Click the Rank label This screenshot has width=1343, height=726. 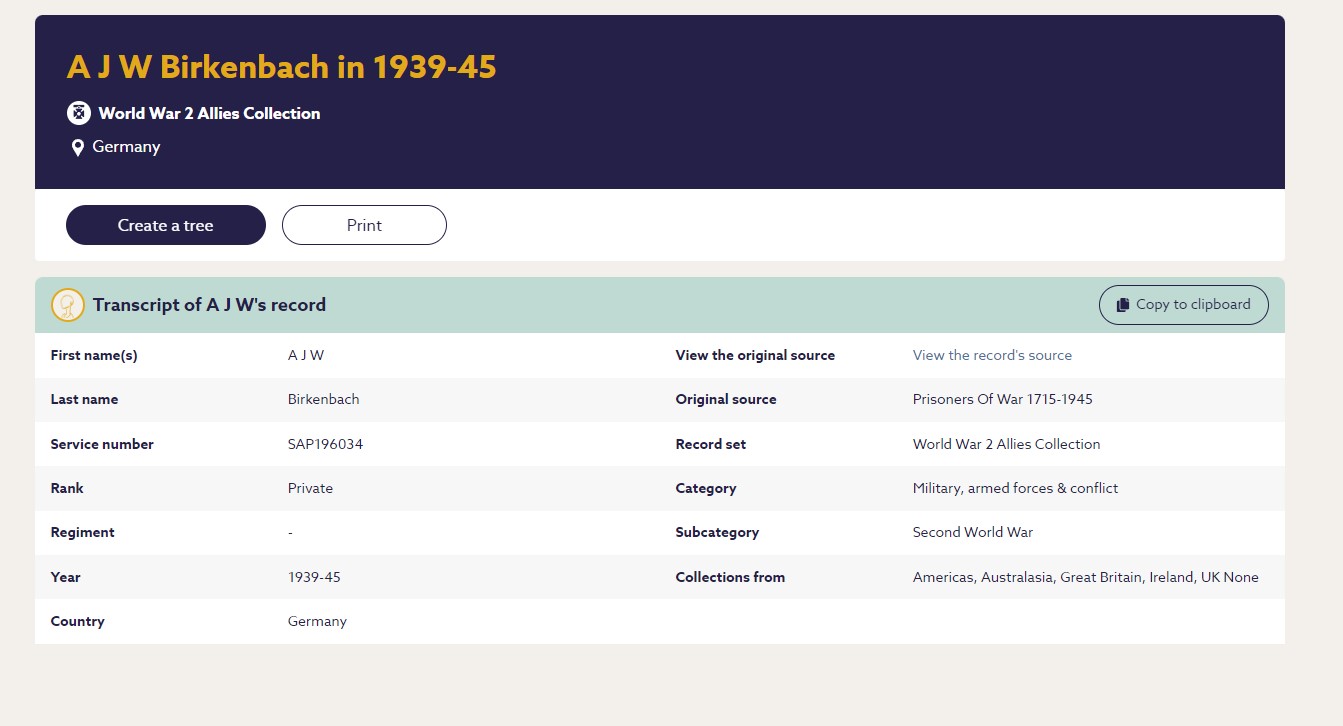[x=67, y=488]
